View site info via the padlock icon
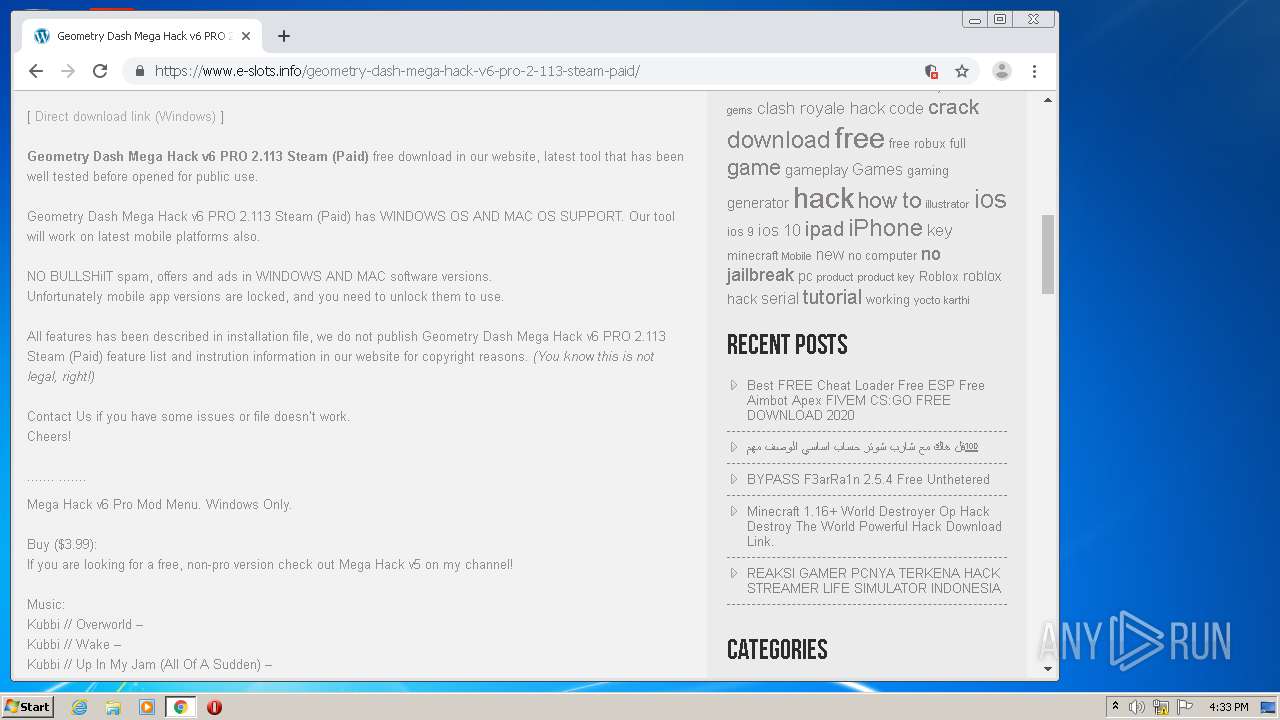Viewport: 1280px width, 720px height. tap(139, 71)
